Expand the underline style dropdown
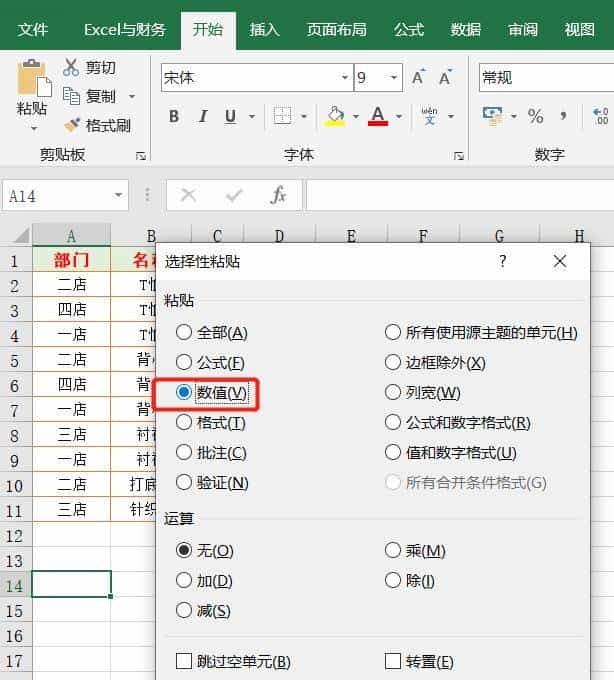This screenshot has height=680, width=614. click(x=252, y=116)
